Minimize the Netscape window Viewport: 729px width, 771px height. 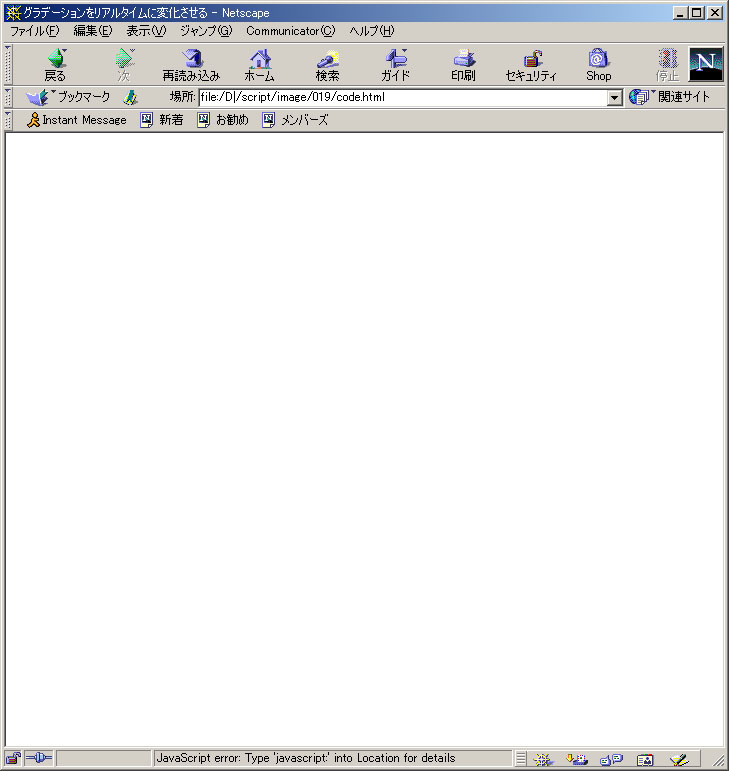click(680, 13)
